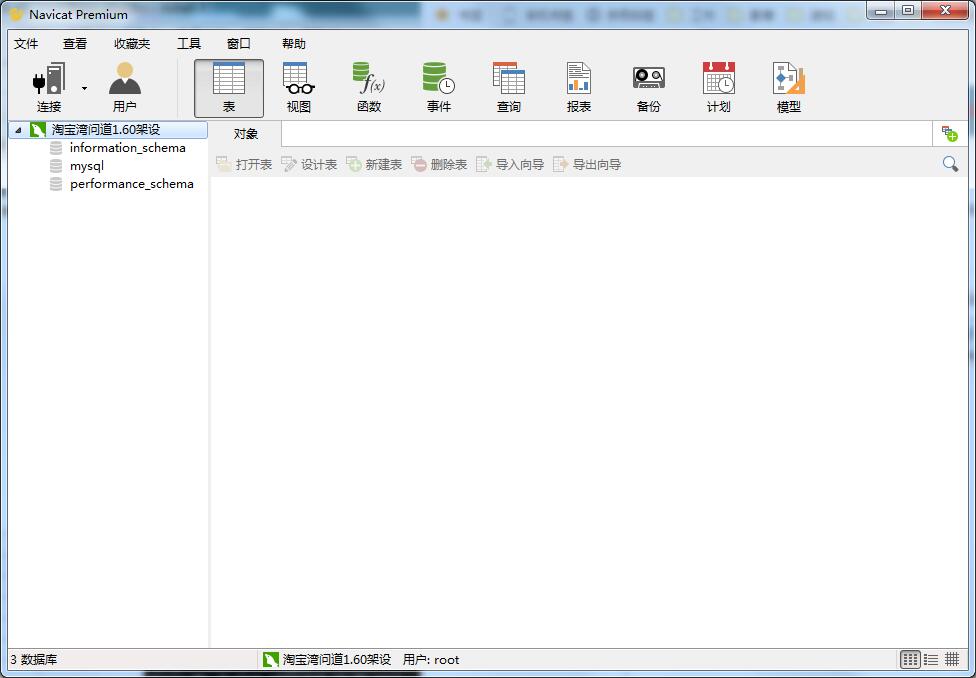
Task: Click the mysql database icon
Action: (x=56, y=166)
